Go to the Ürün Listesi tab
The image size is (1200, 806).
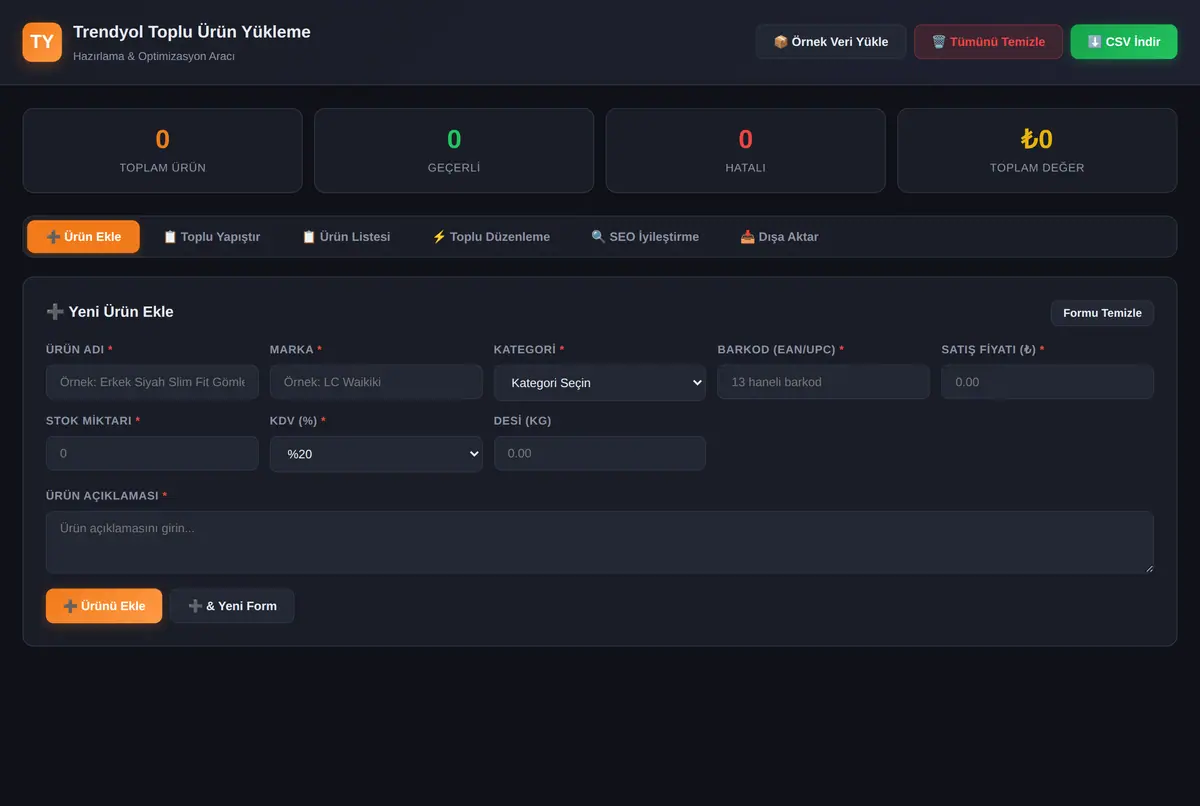[346, 237]
